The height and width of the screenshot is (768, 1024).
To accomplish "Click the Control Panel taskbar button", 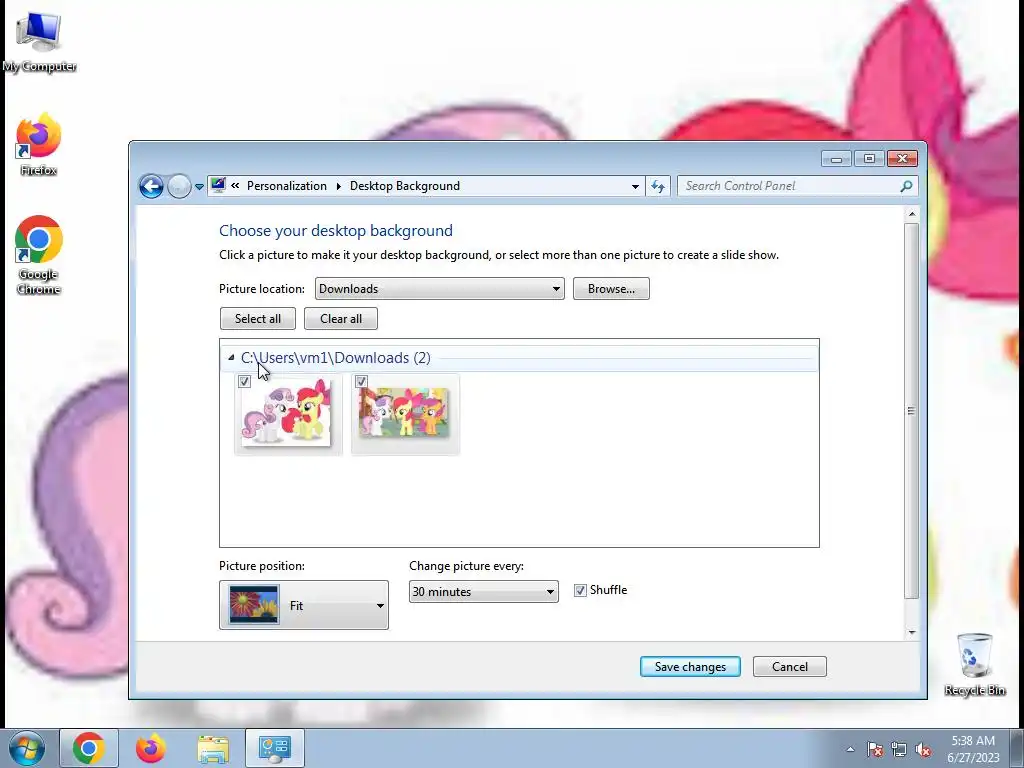I will pyautogui.click(x=275, y=748).
